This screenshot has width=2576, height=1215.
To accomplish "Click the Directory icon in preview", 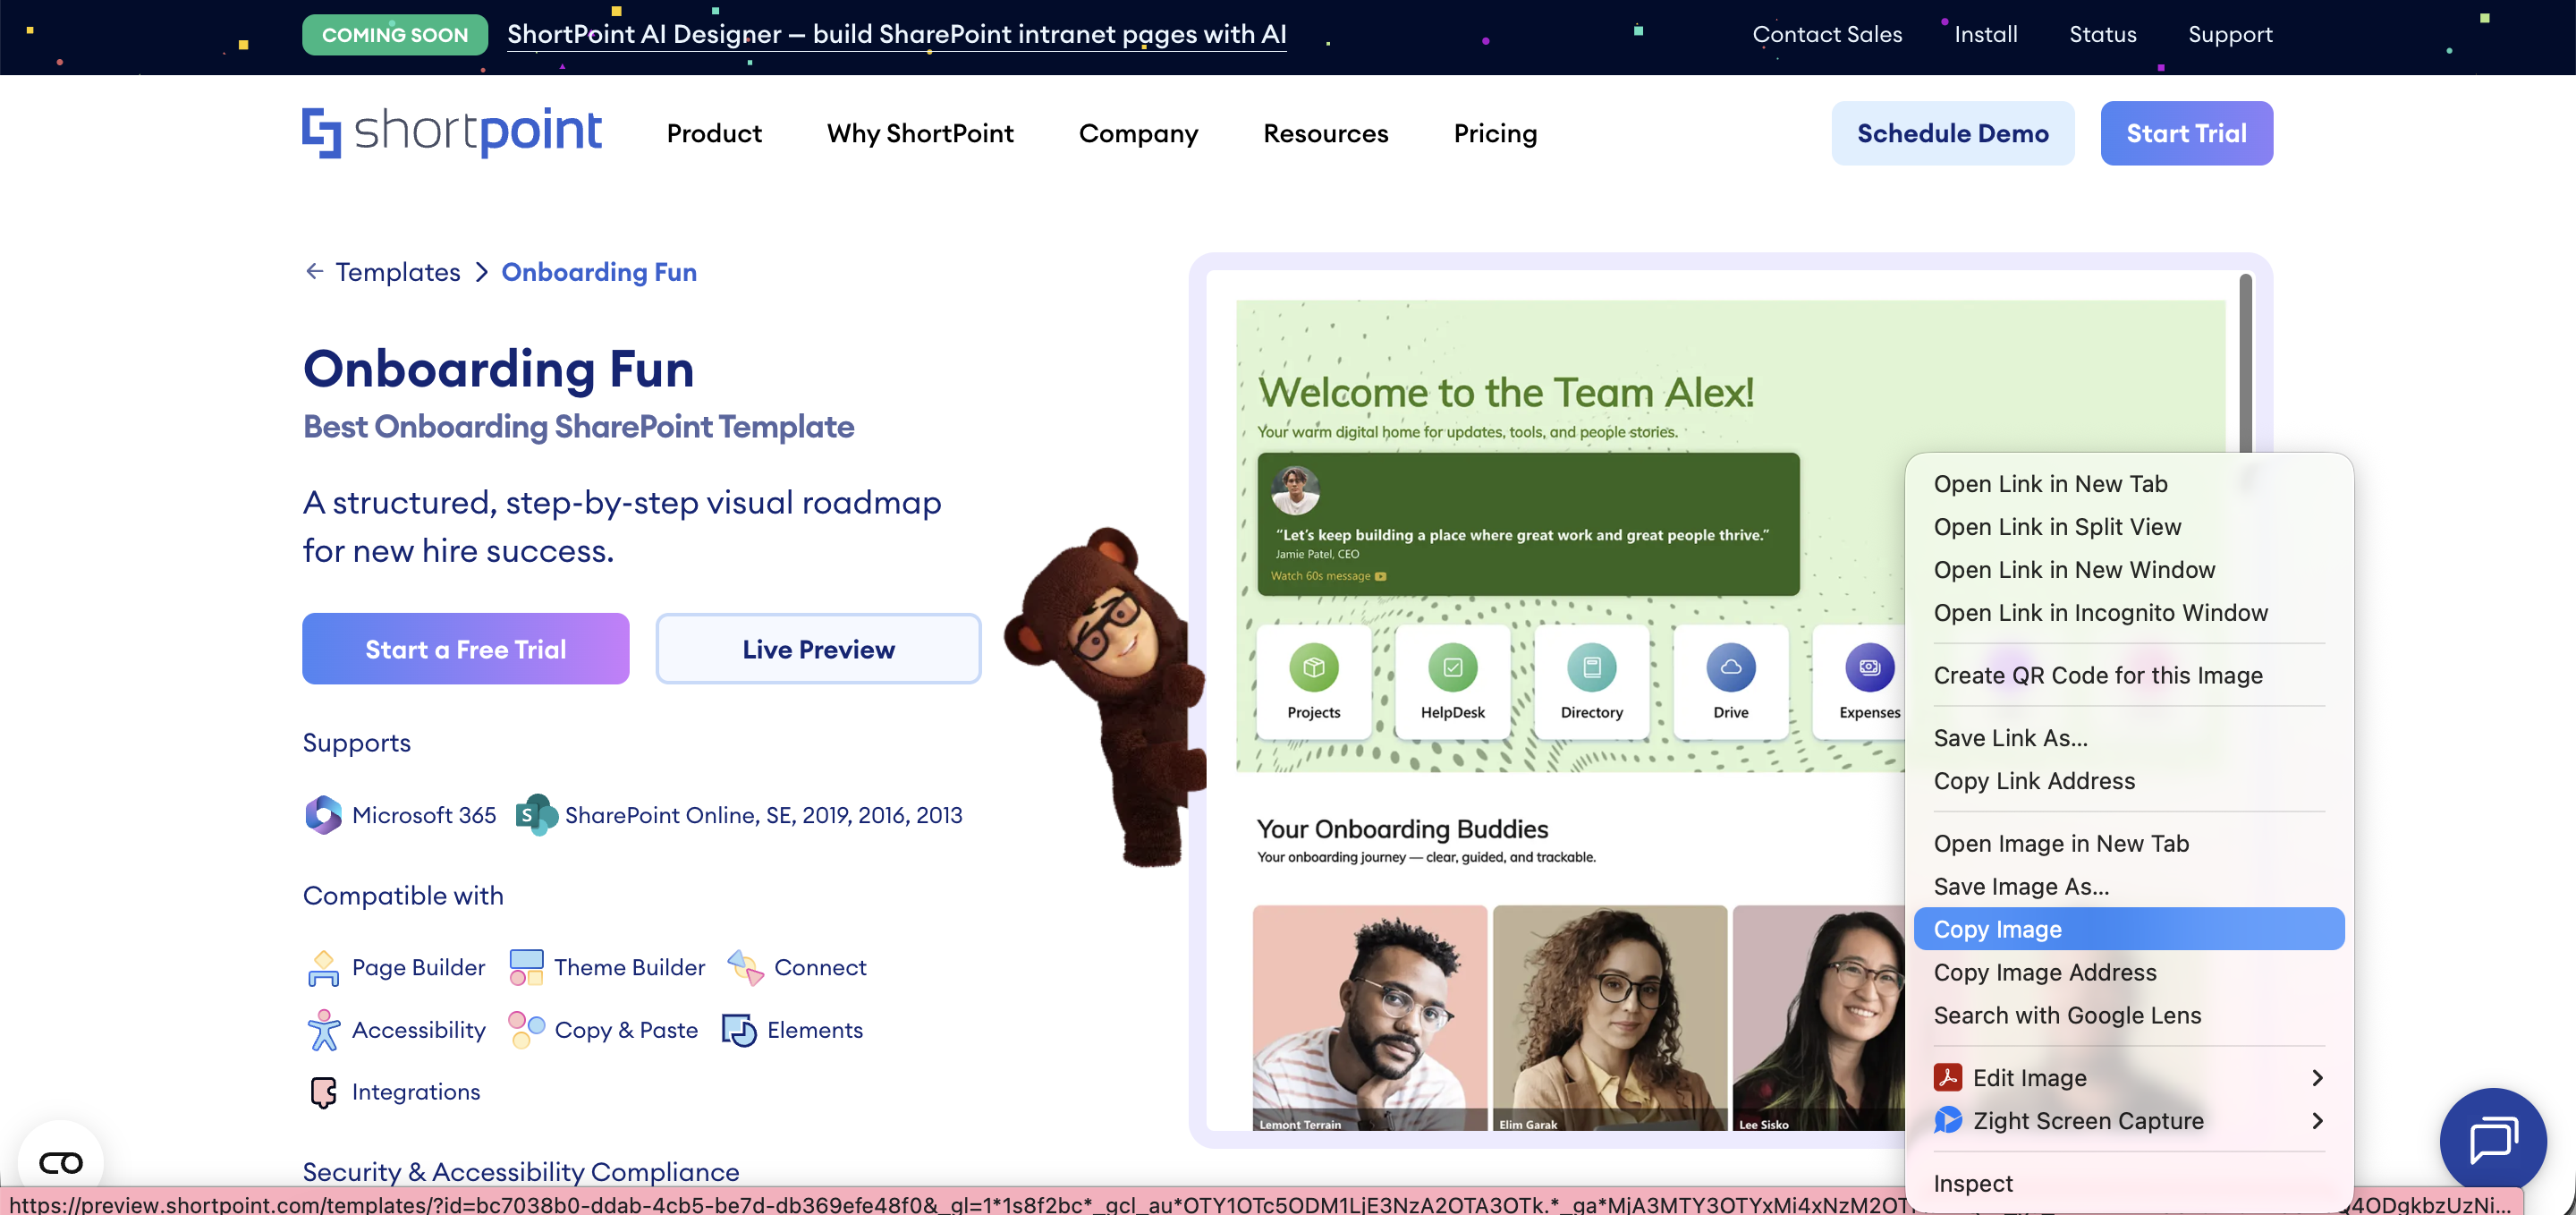I will pyautogui.click(x=1591, y=667).
